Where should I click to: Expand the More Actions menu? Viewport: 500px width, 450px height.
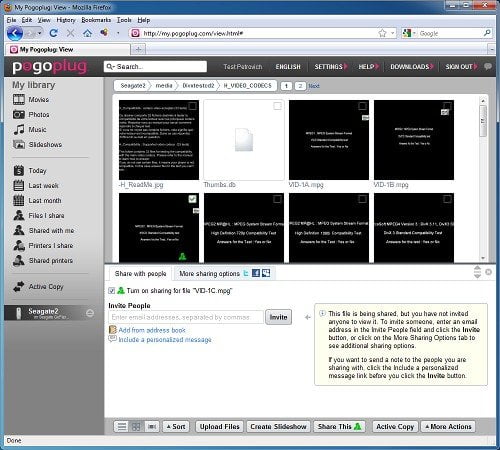coord(448,427)
